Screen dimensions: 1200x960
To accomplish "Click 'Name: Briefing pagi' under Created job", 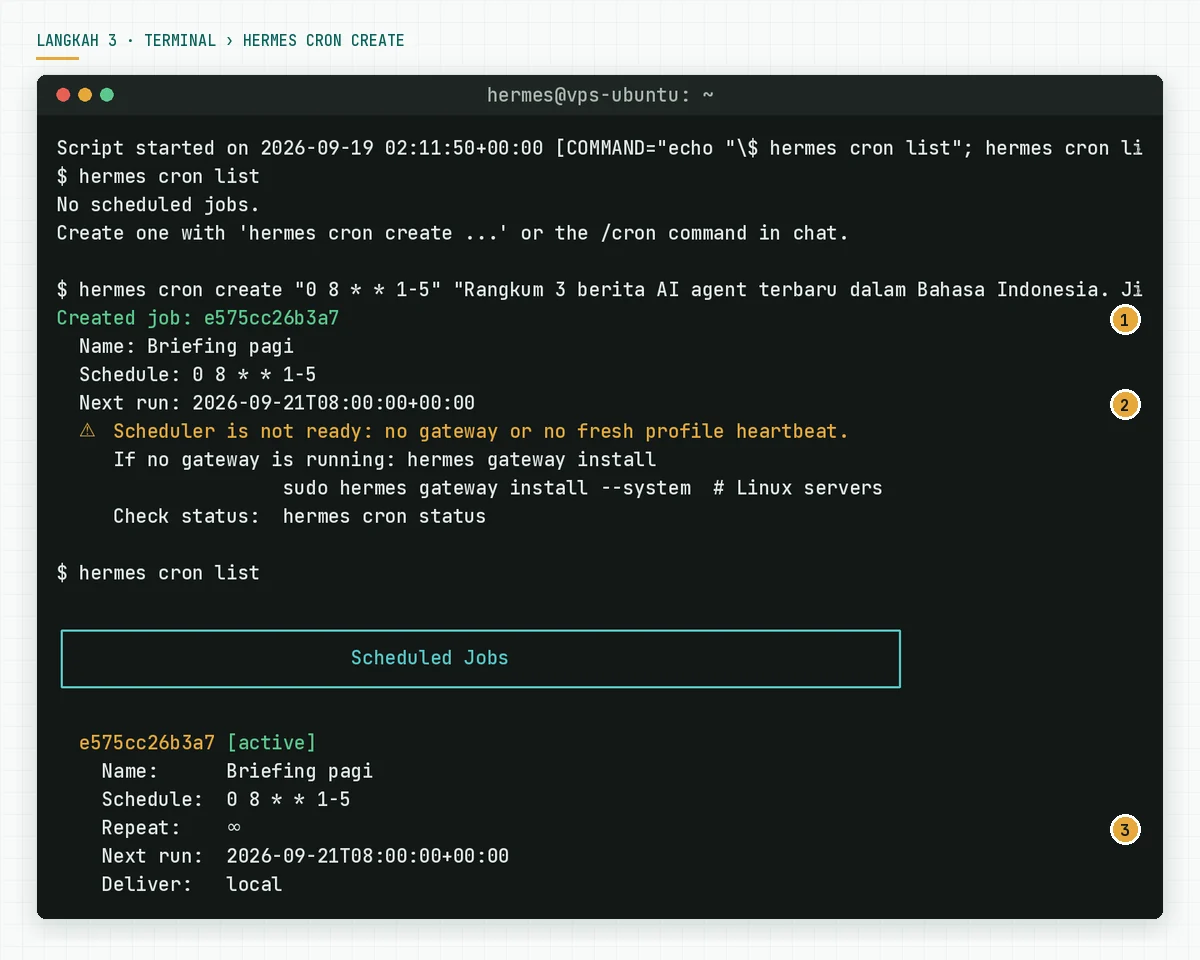I will (186, 346).
